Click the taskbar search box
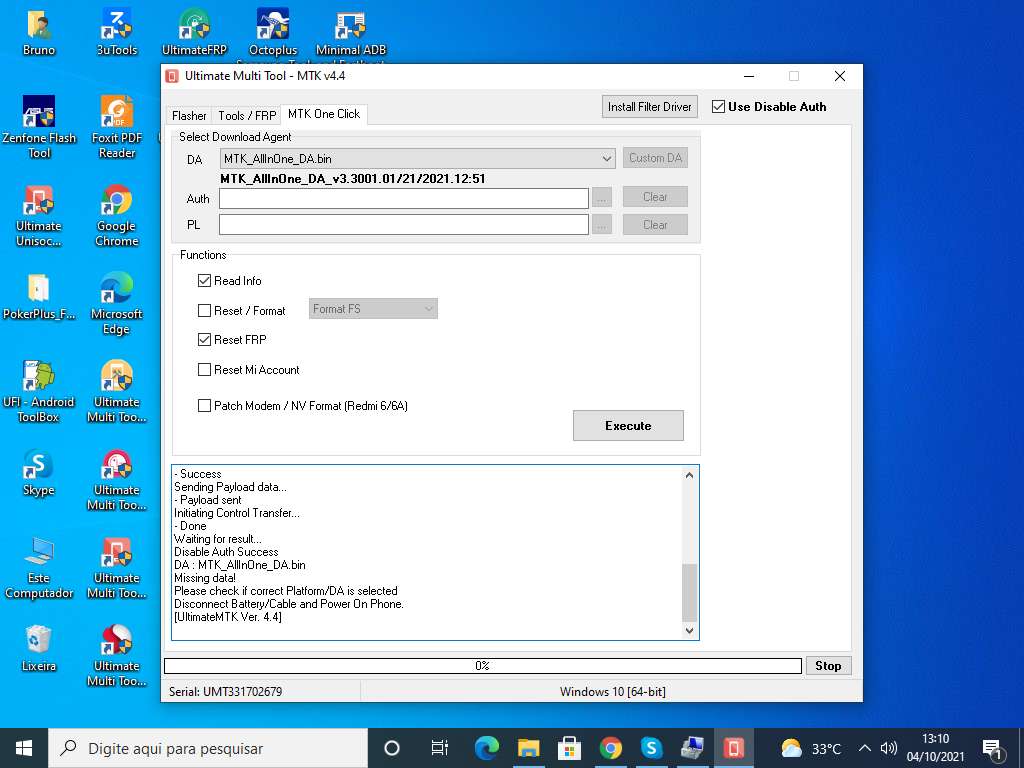This screenshot has width=1024, height=768. pos(208,748)
